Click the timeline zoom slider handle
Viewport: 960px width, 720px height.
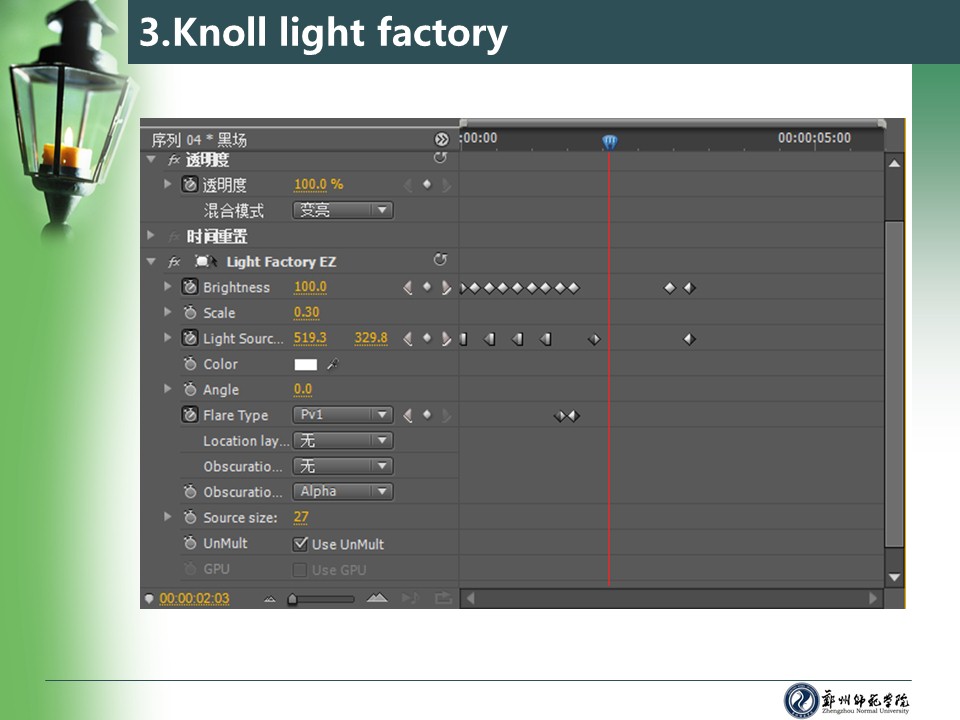[293, 599]
